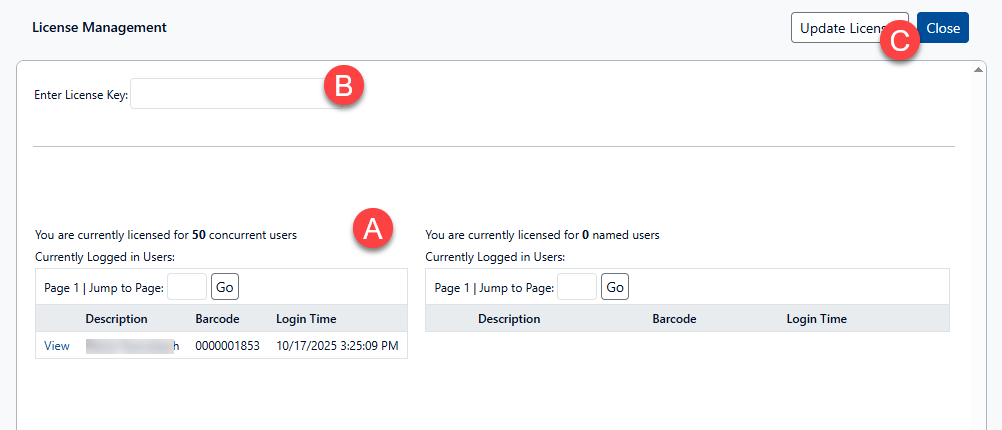
Task: Select the barcode 0000001853 cell
Action: point(227,346)
